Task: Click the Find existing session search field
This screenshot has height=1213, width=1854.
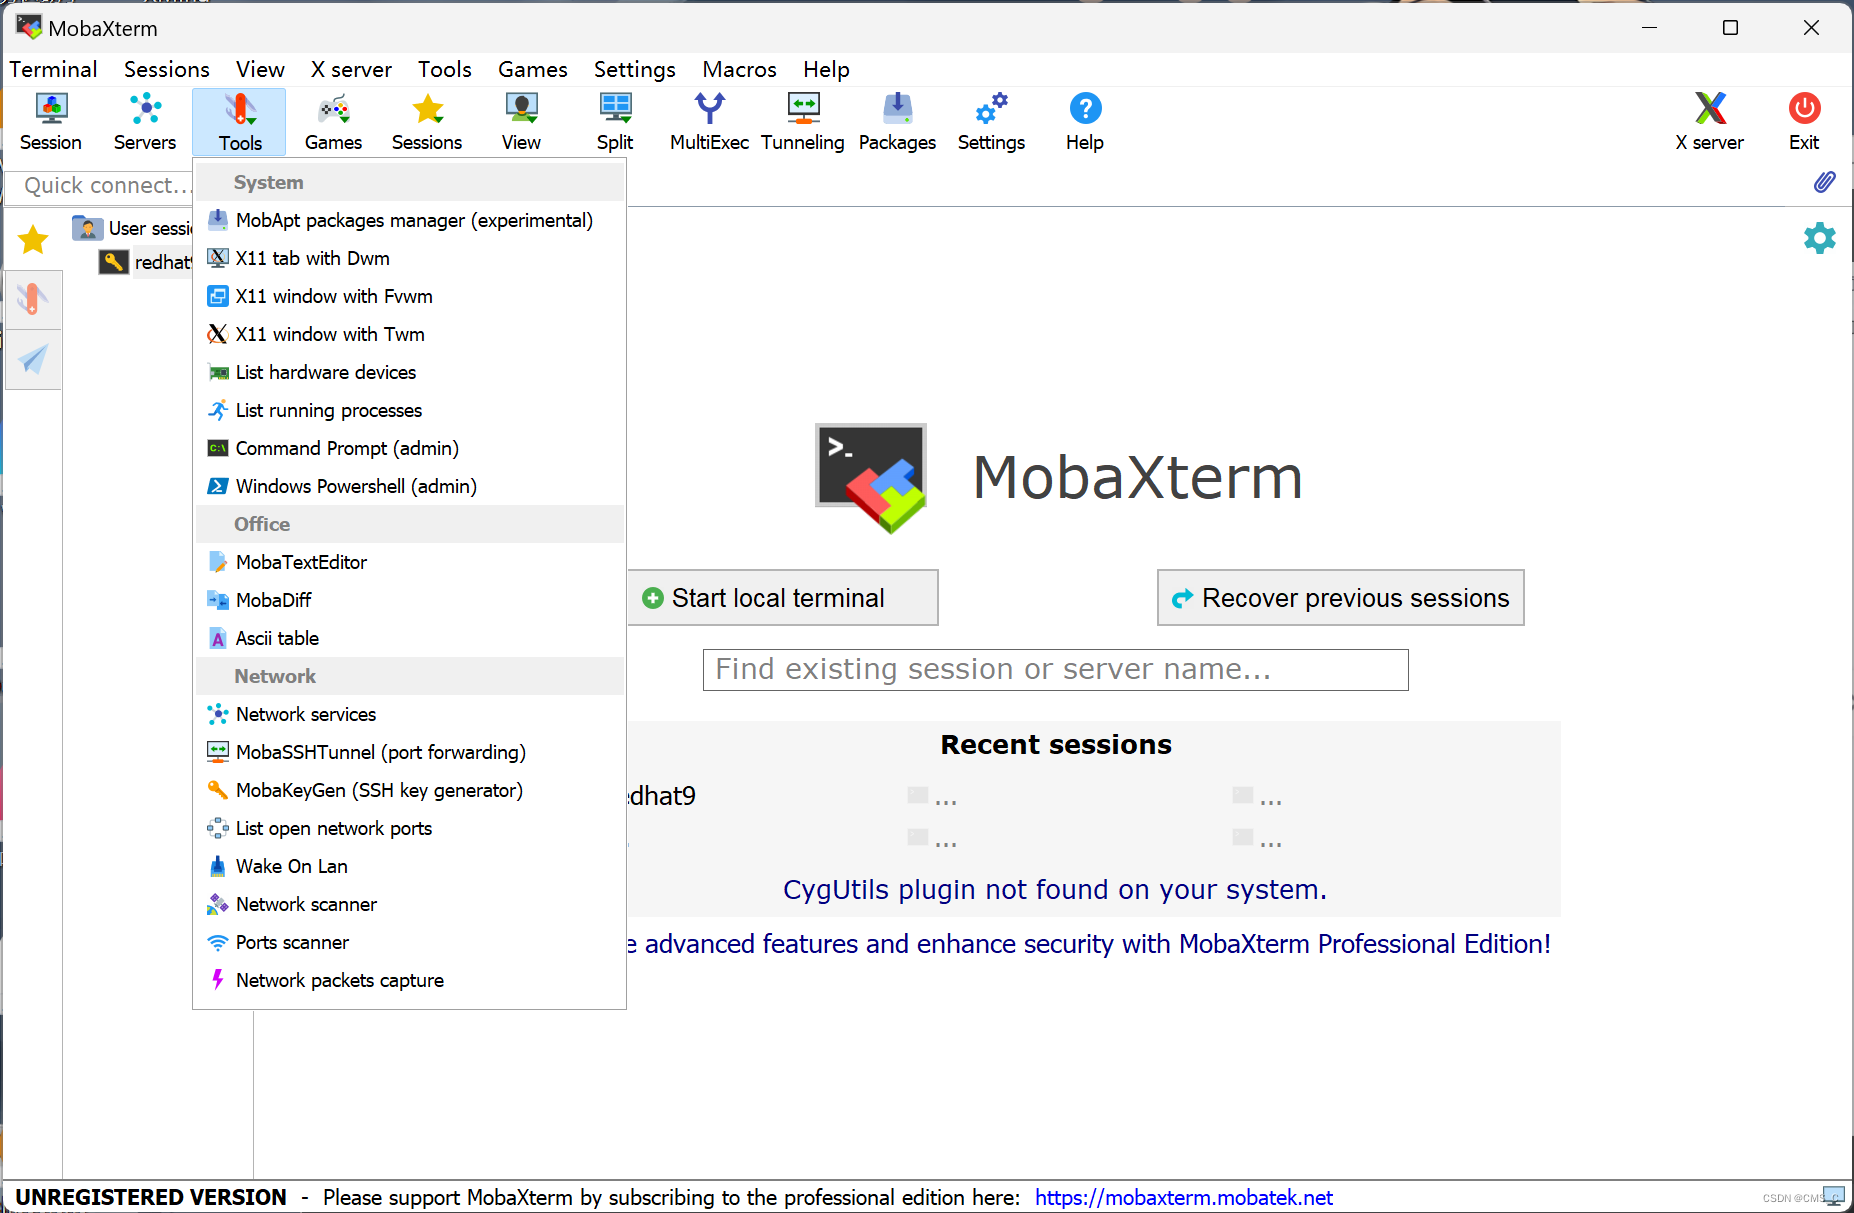Action: (x=1055, y=669)
